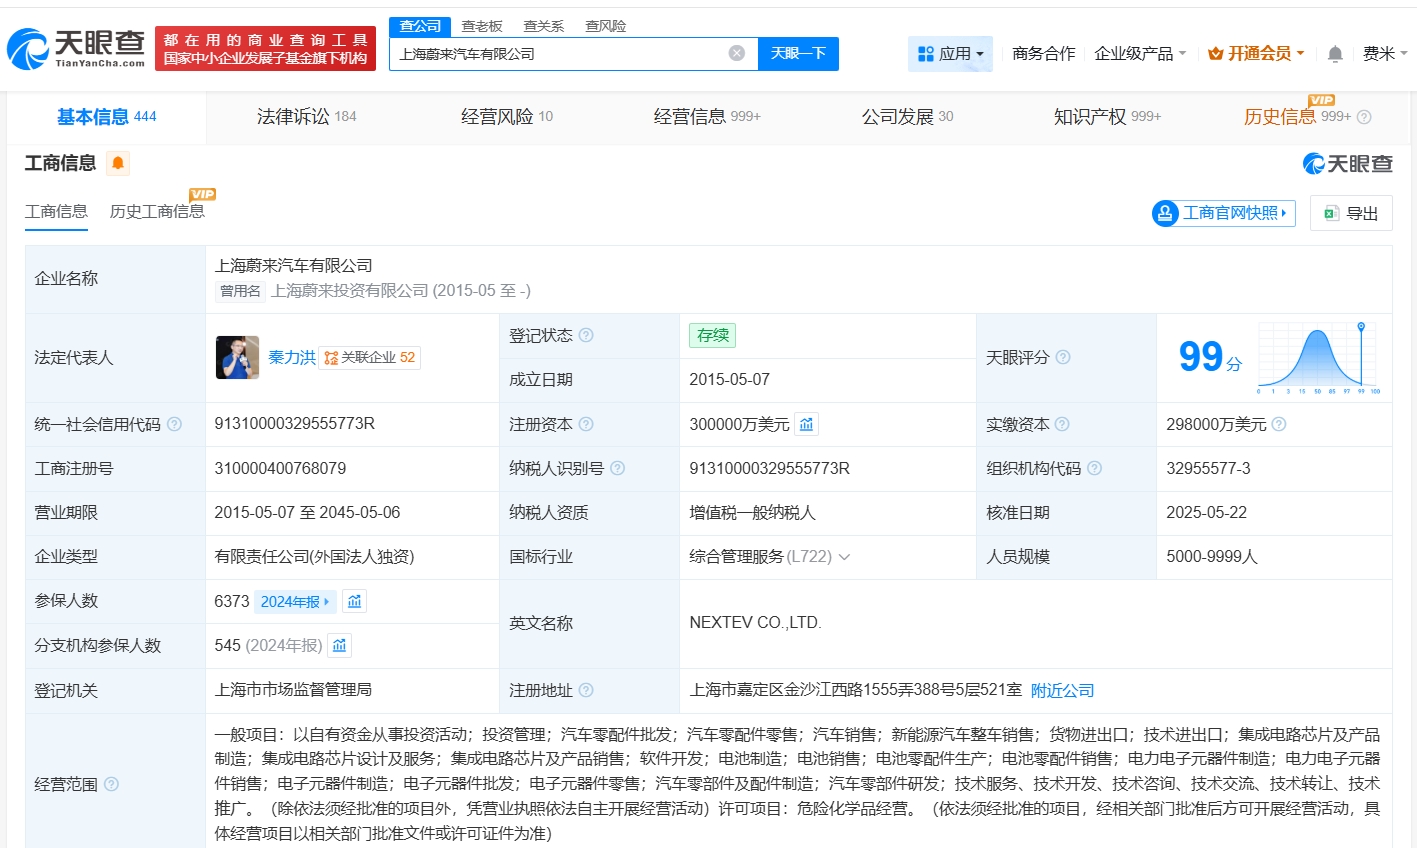Select 历史工商信息 VIP sub-tab
The height and width of the screenshot is (848, 1417).
[x=157, y=212]
